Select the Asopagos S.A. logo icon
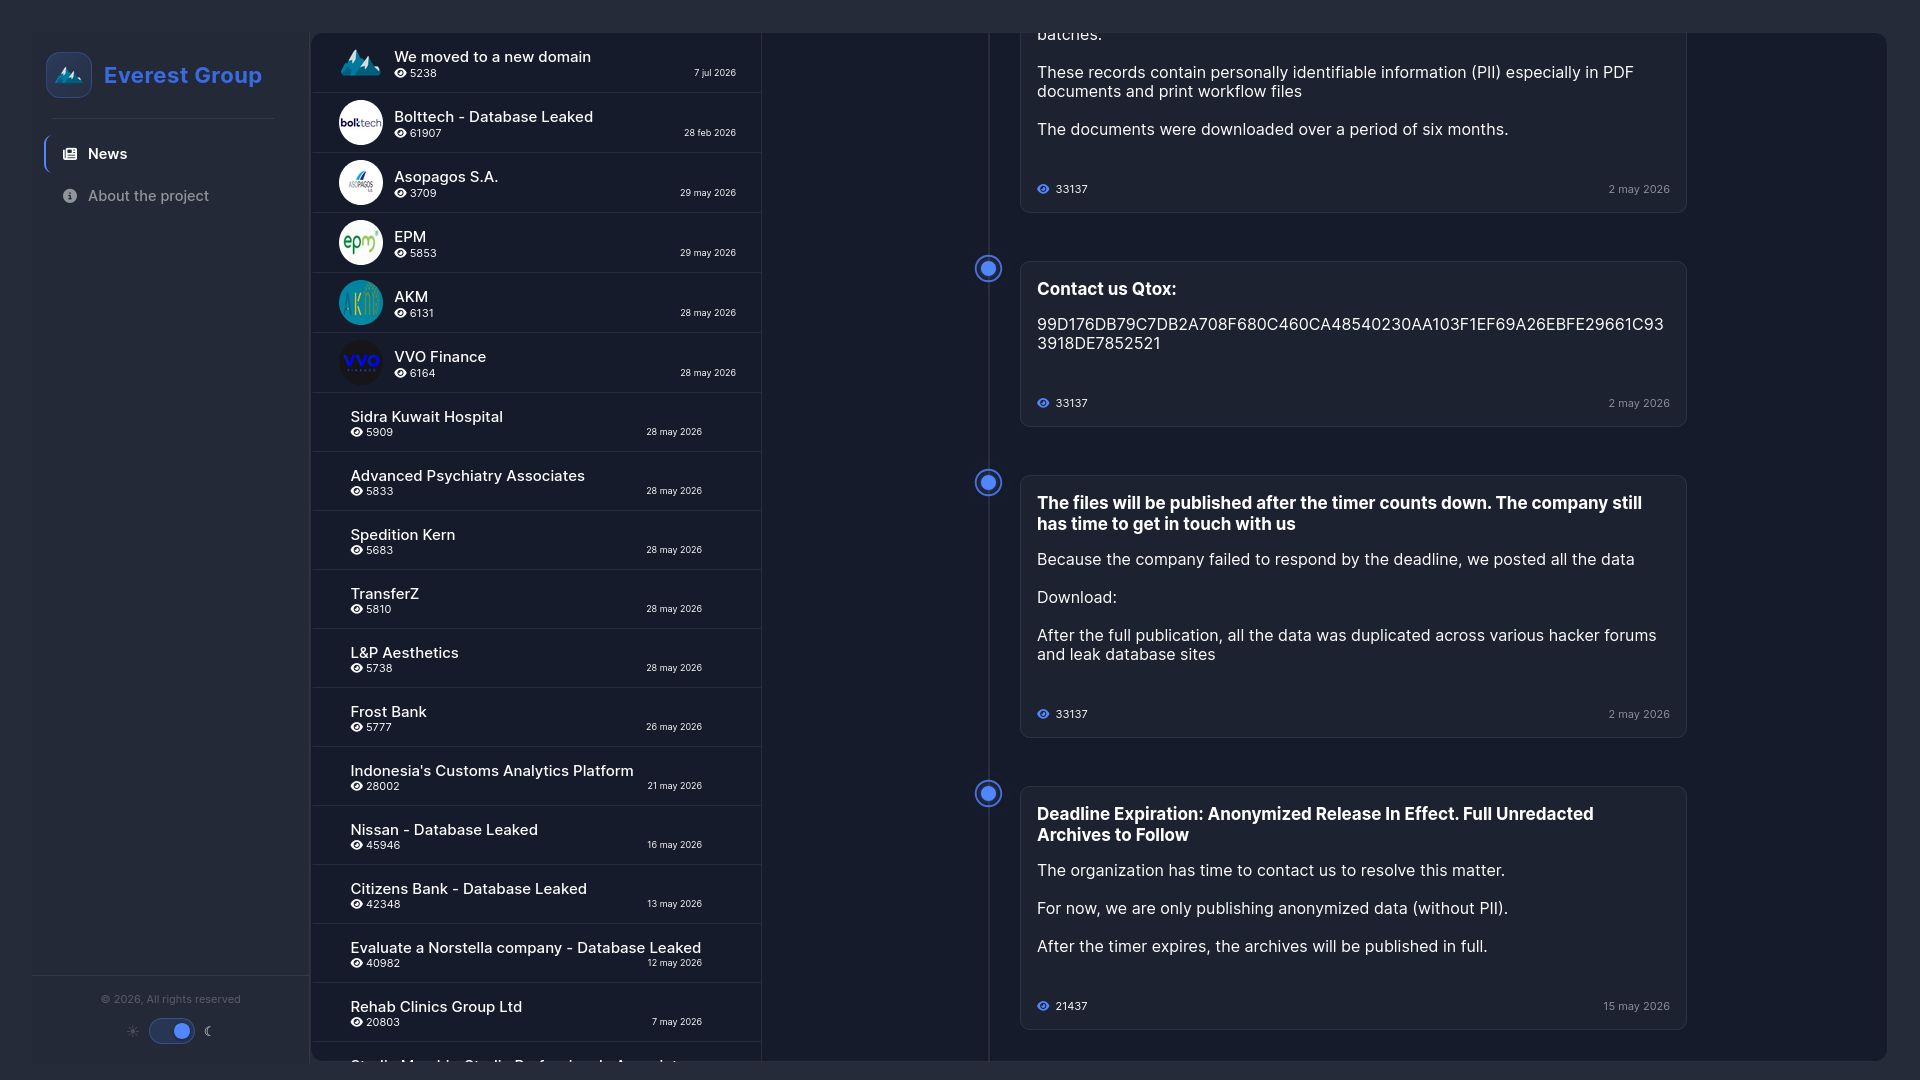The height and width of the screenshot is (1080, 1920). 361,183
